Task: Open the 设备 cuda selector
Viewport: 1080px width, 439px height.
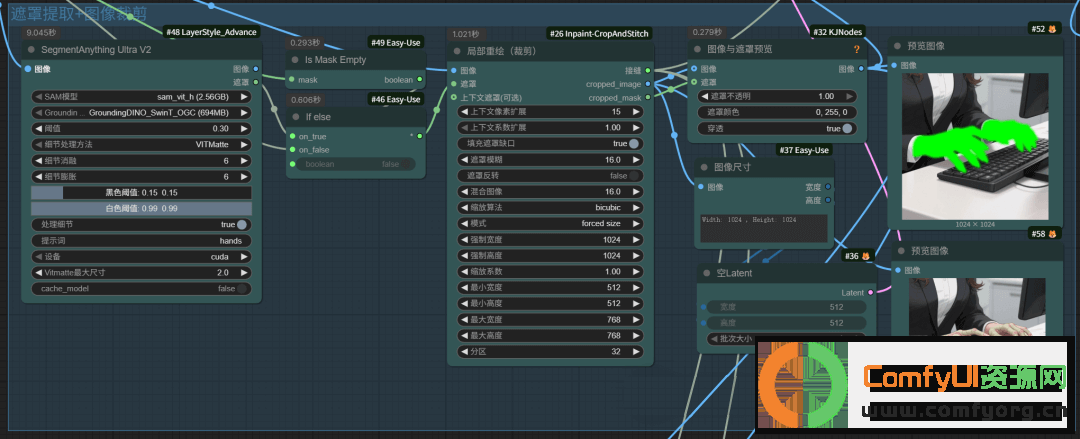Action: click(x=141, y=256)
